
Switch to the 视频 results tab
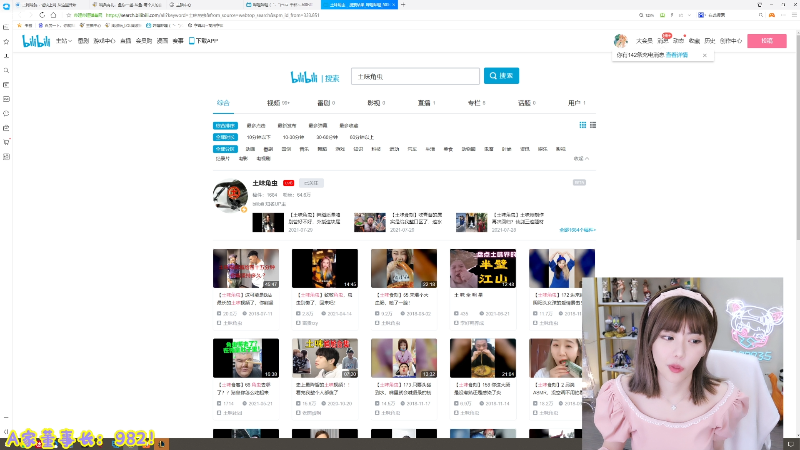coord(278,103)
